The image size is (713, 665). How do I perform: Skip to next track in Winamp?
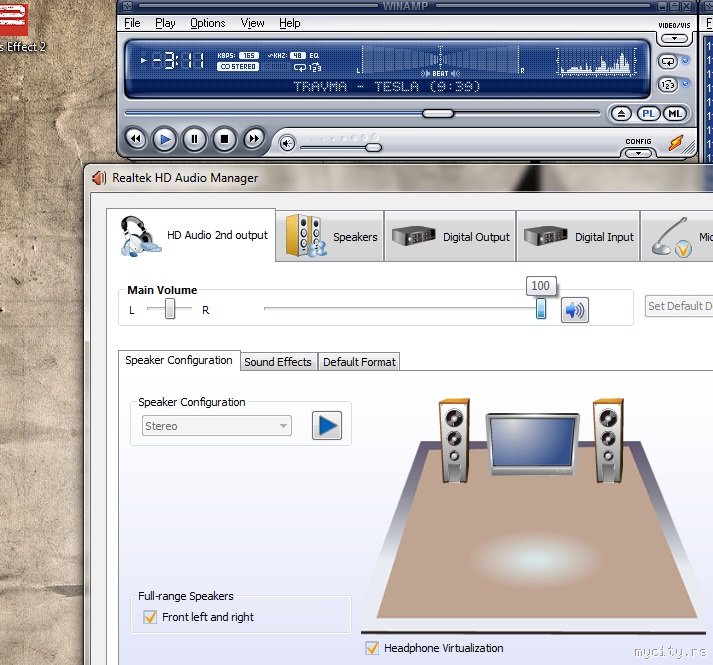(254, 139)
